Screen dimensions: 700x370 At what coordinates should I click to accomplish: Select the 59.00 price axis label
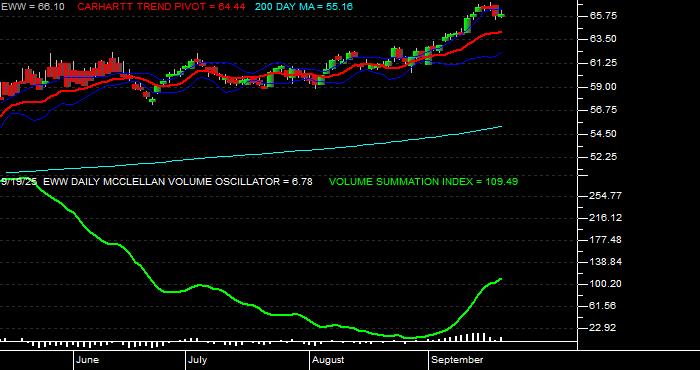tap(604, 87)
